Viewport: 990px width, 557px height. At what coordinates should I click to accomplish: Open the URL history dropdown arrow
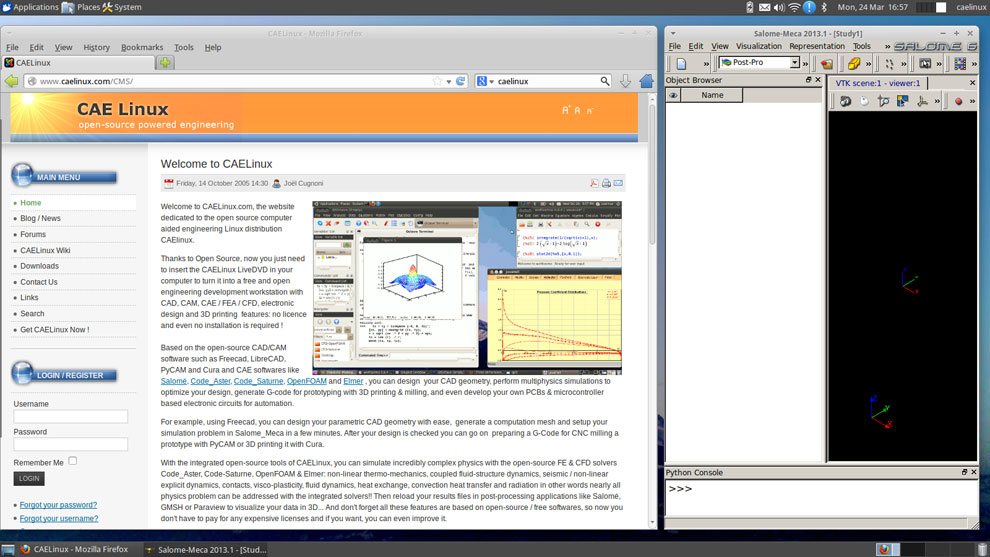(449, 81)
